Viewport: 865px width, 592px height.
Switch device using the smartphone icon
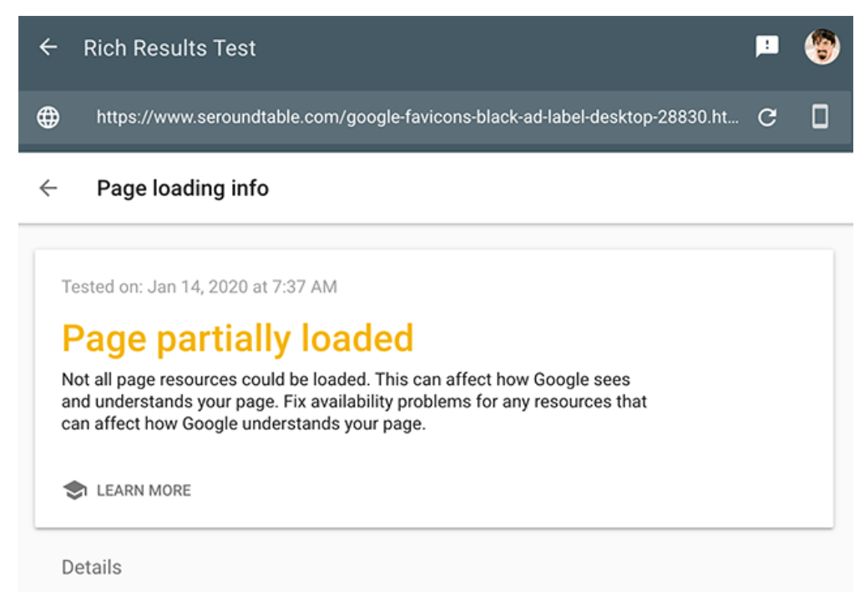(x=820, y=117)
